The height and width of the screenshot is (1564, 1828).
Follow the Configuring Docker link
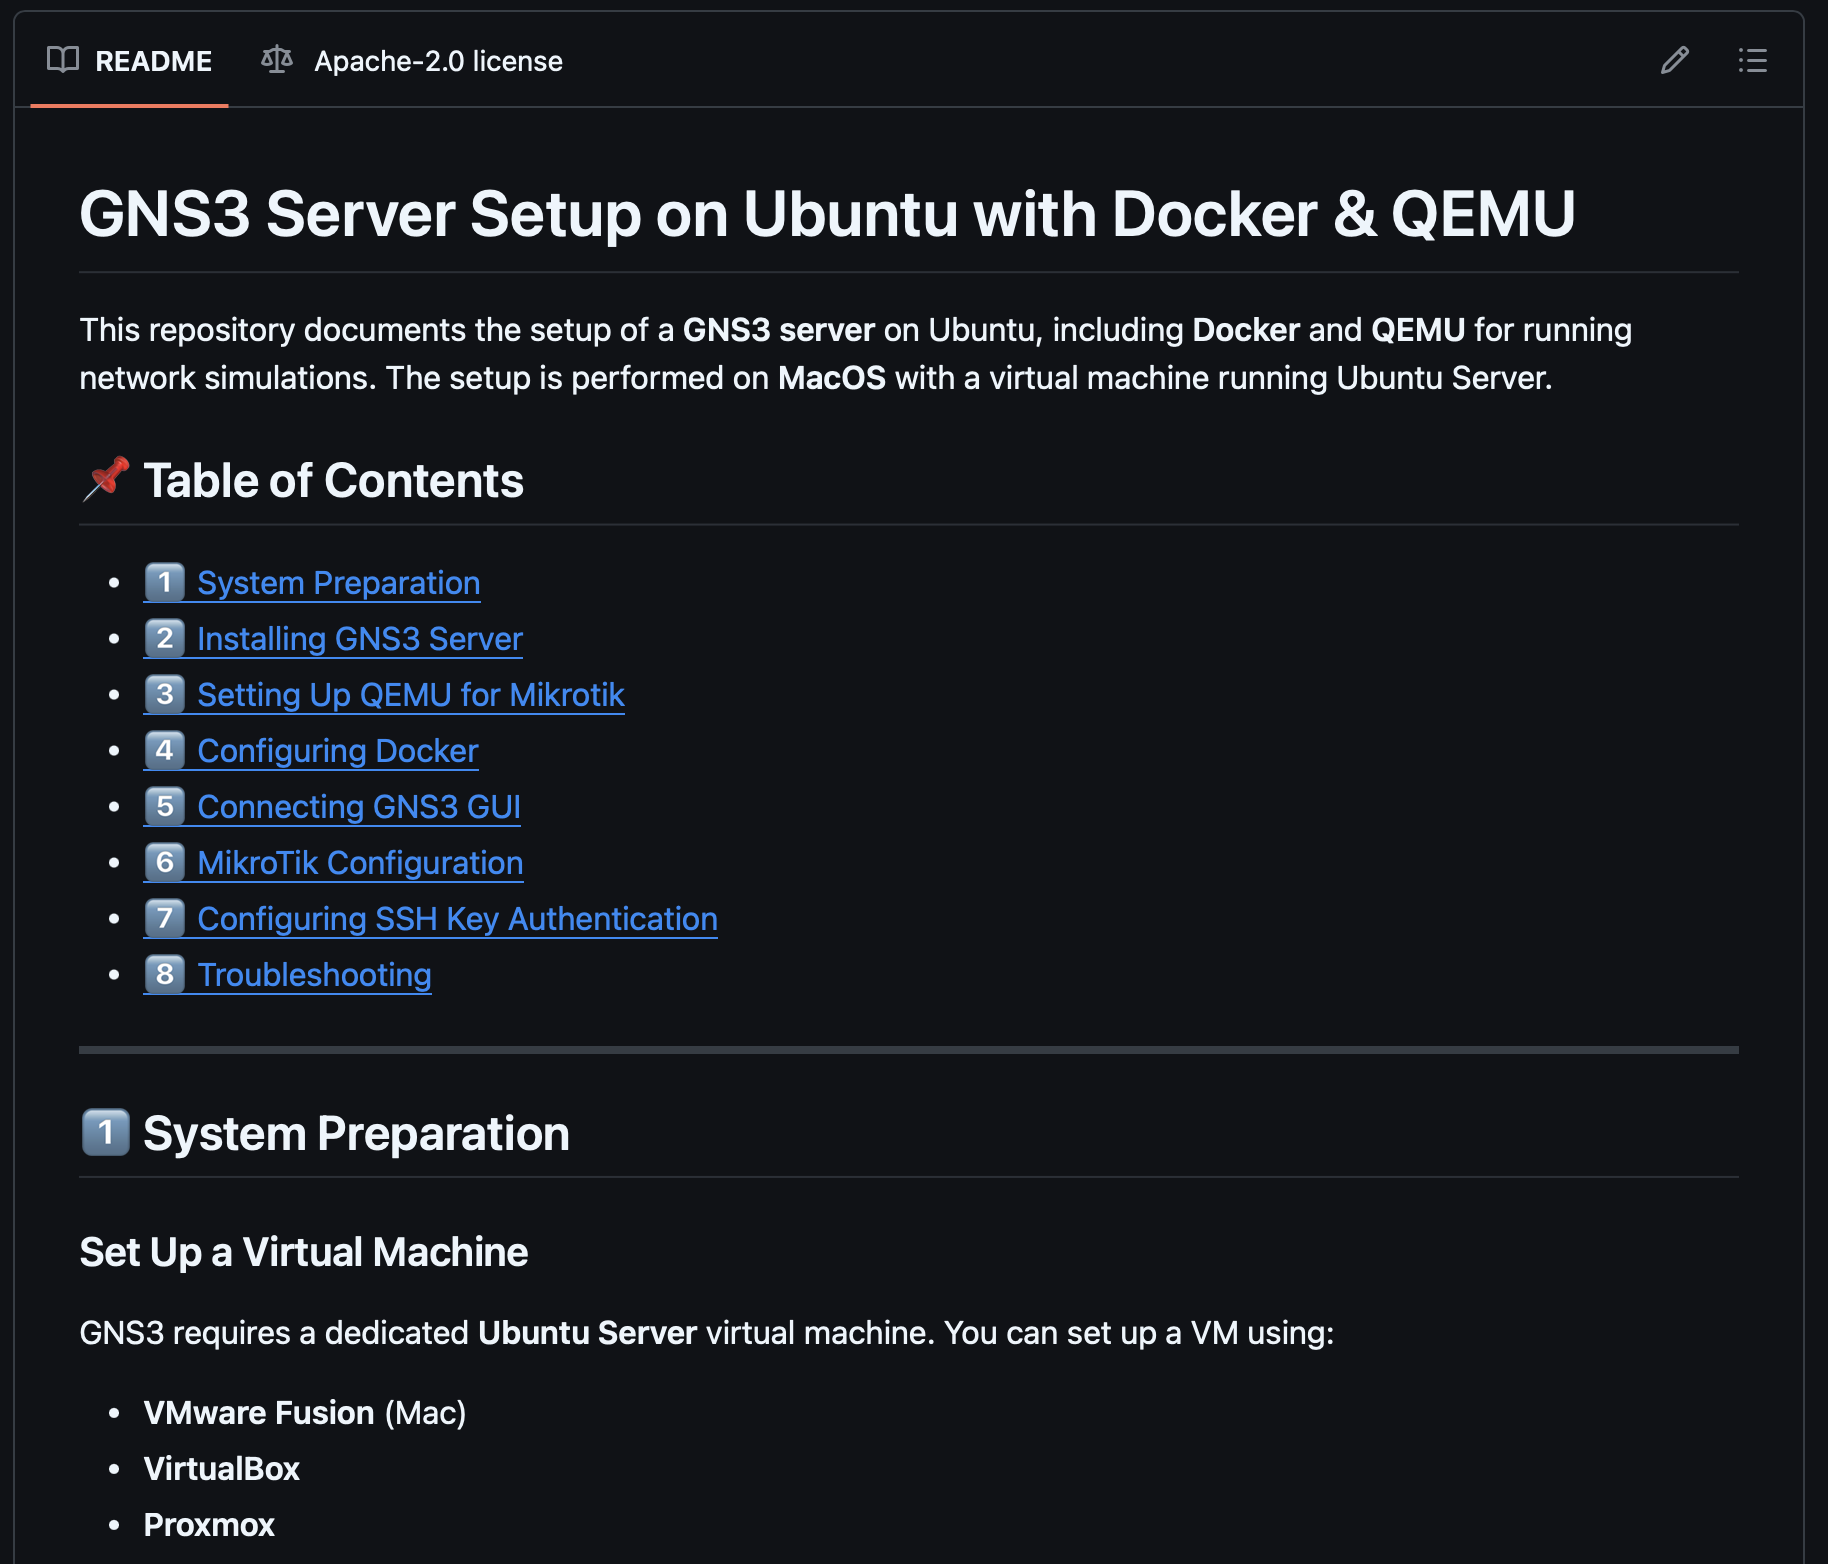(311, 751)
